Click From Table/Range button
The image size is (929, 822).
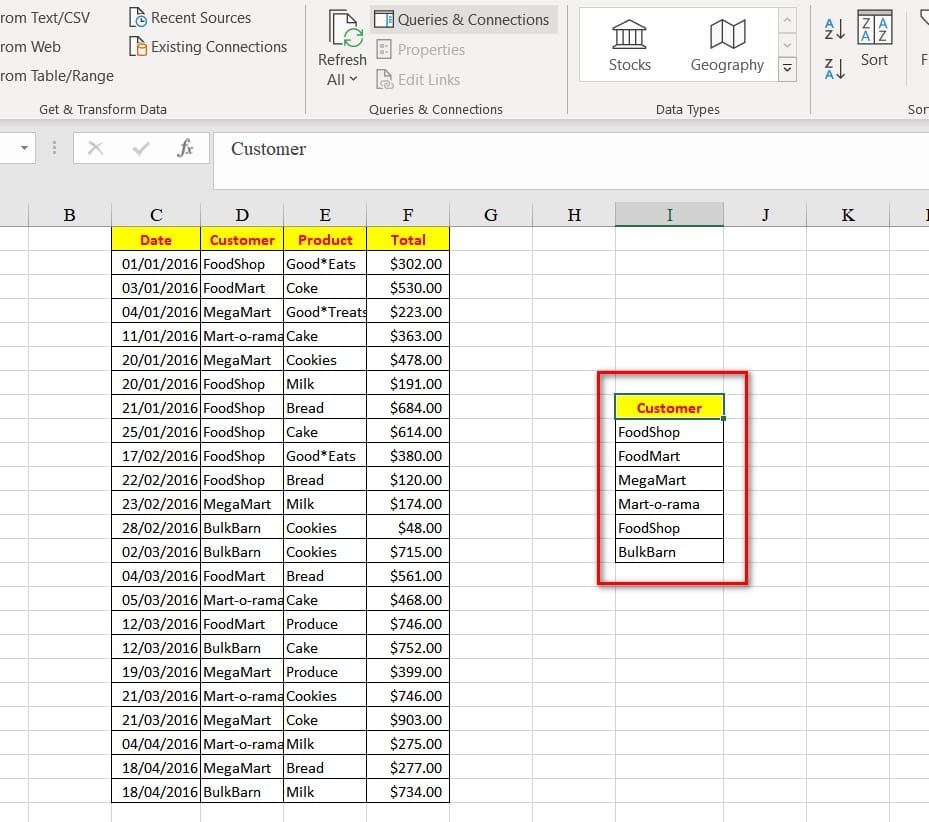56,76
